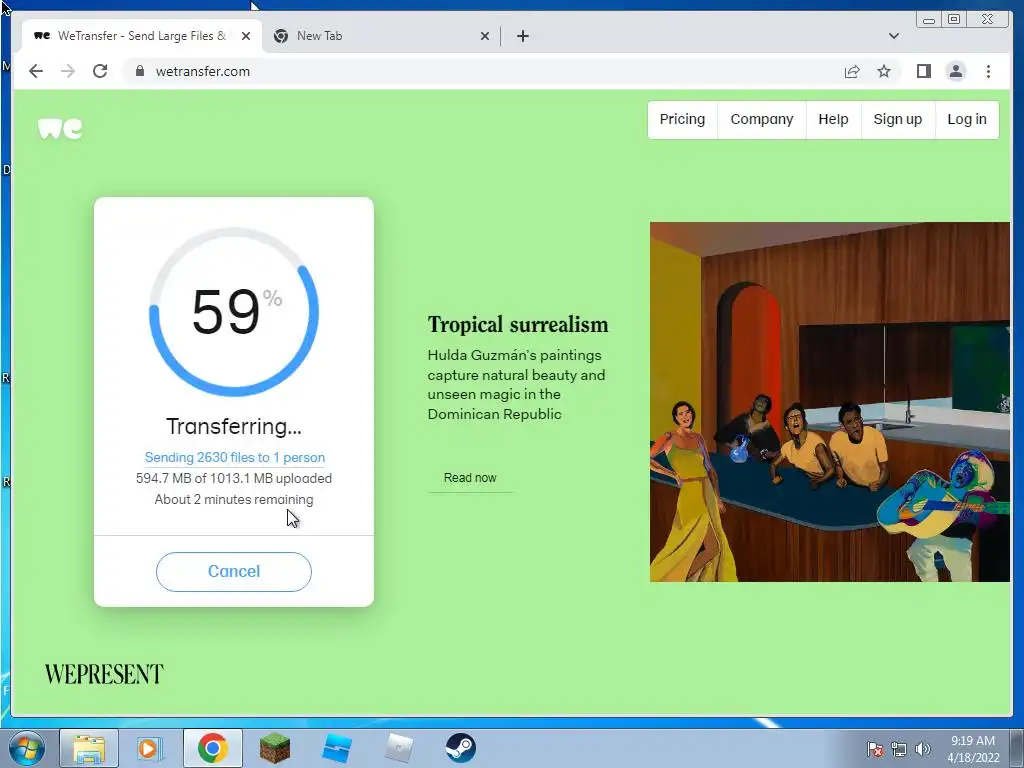Open the grey Roblox Player taskbar icon
Image resolution: width=1024 pixels, height=768 pixels.
click(x=398, y=748)
